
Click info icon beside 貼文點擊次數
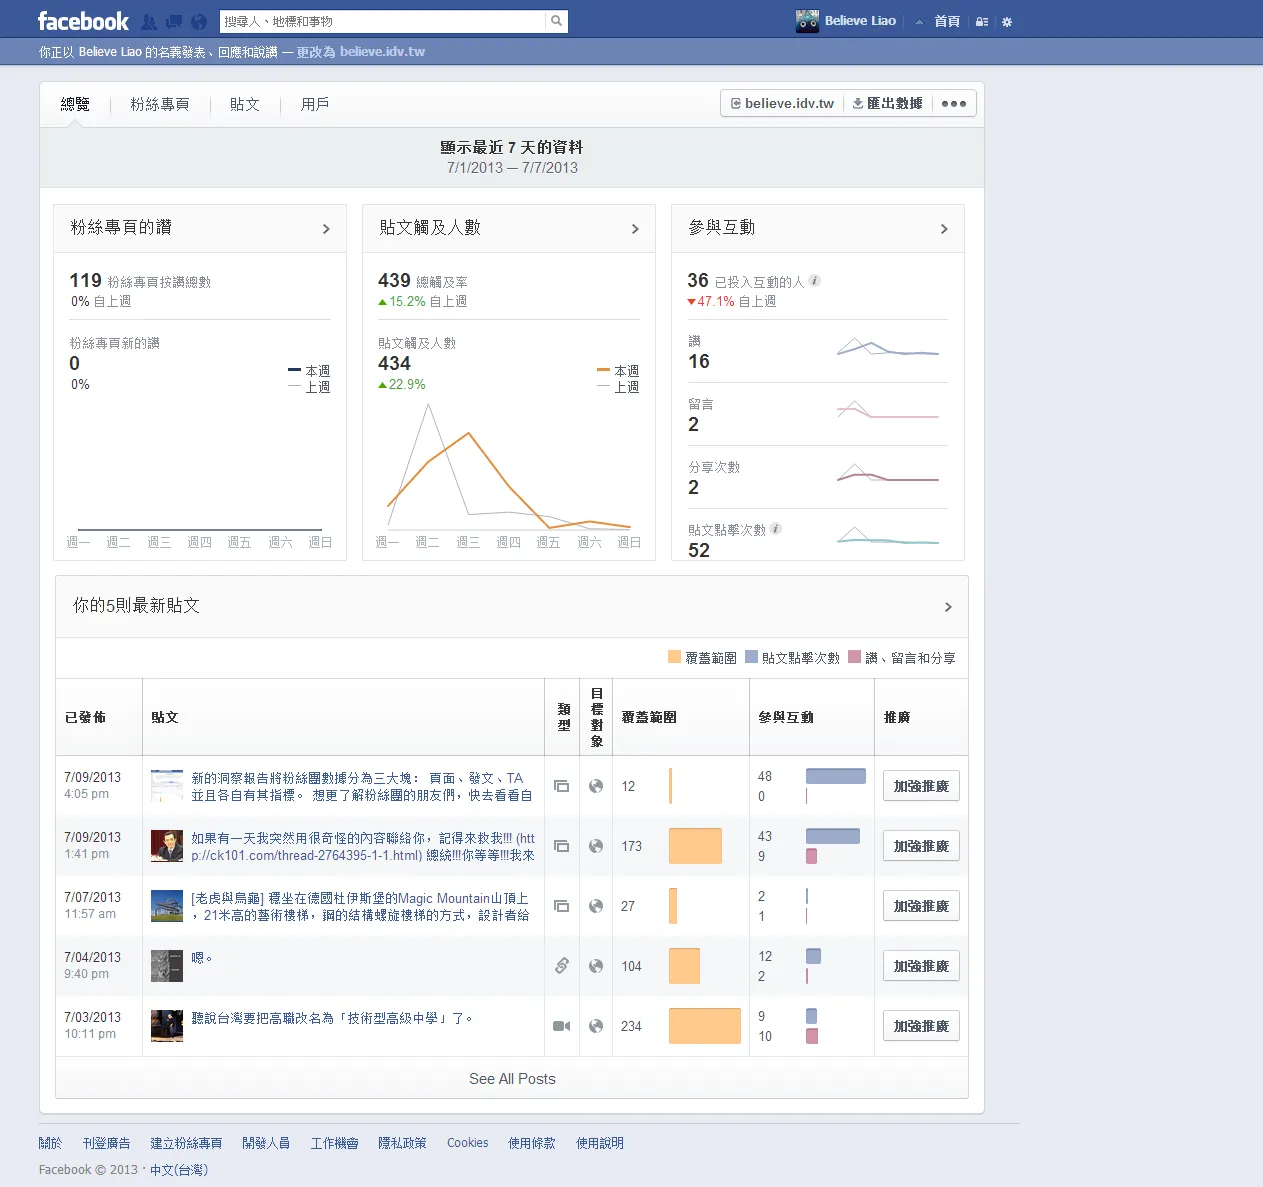pyautogui.click(x=776, y=529)
